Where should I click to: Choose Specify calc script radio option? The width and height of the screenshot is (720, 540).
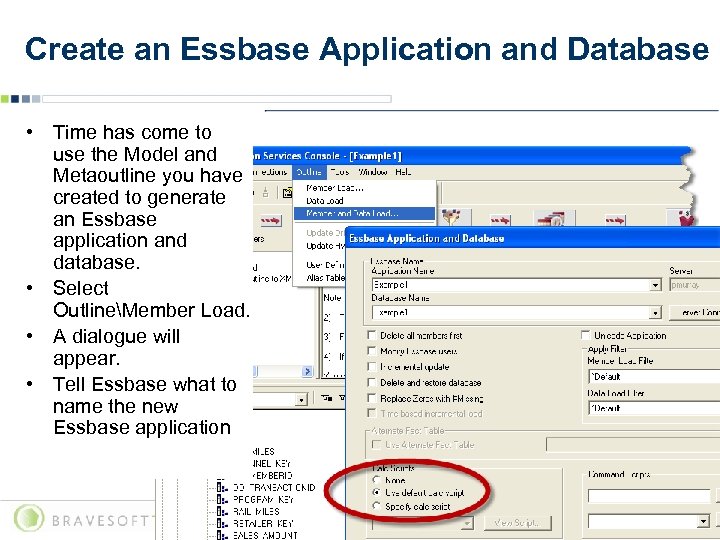pos(377,506)
